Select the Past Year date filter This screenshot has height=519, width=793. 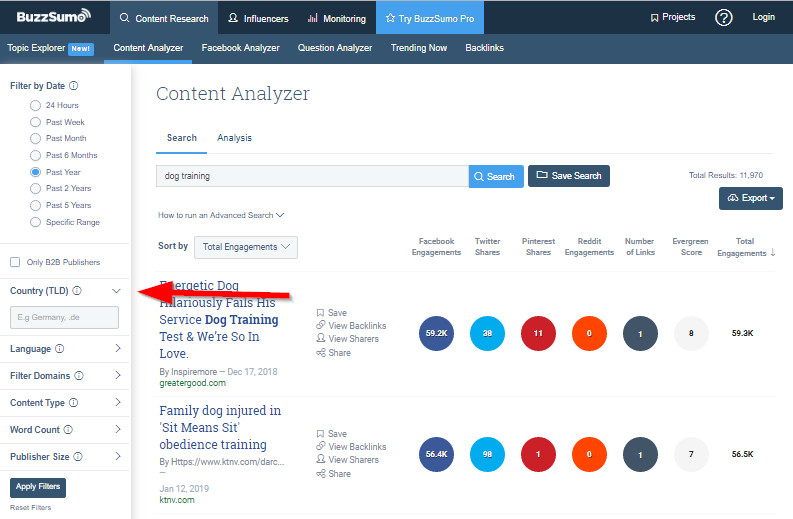point(35,172)
